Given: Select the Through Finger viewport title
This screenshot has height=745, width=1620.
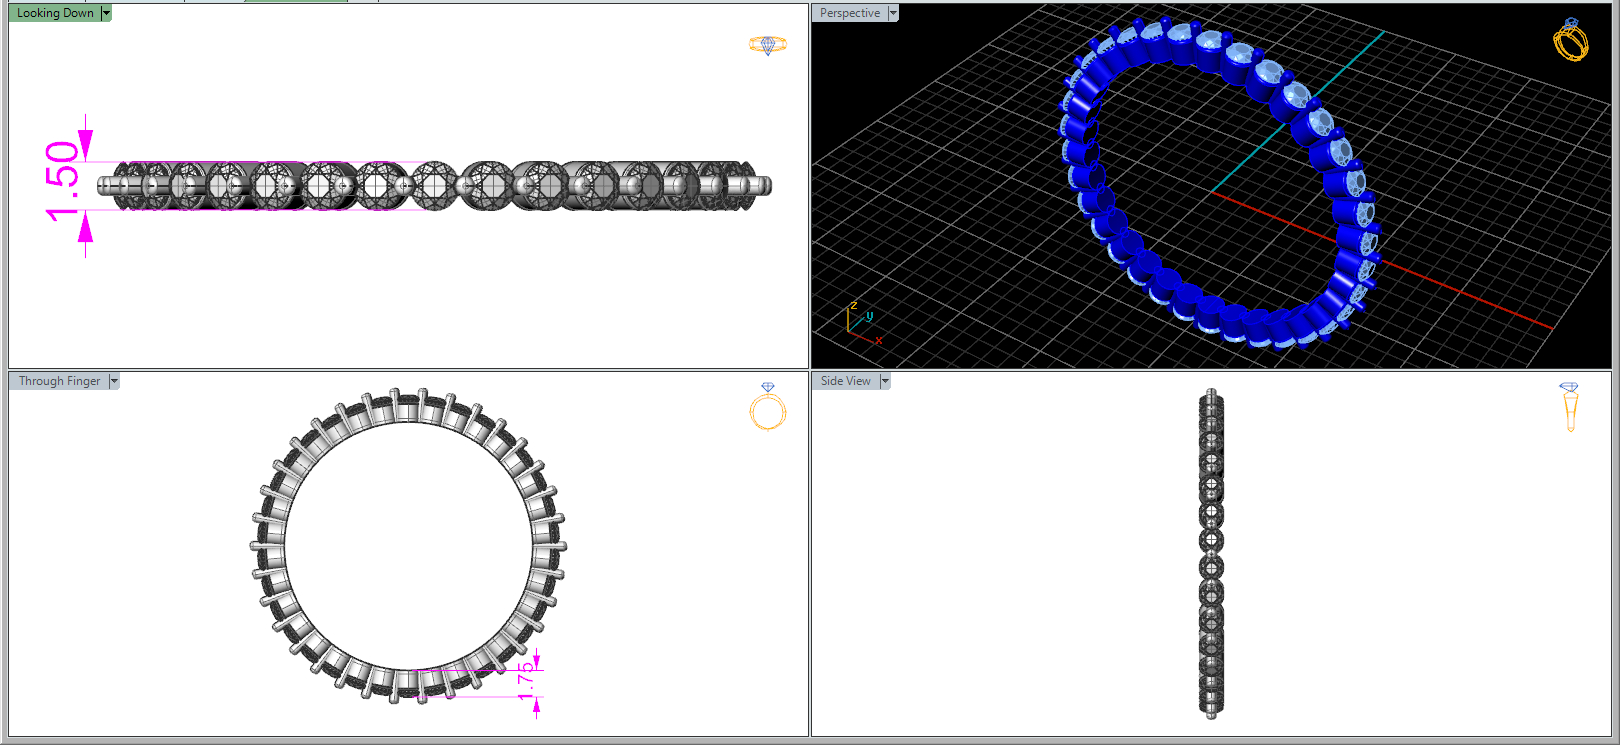Looking at the screenshot, I should (59, 381).
